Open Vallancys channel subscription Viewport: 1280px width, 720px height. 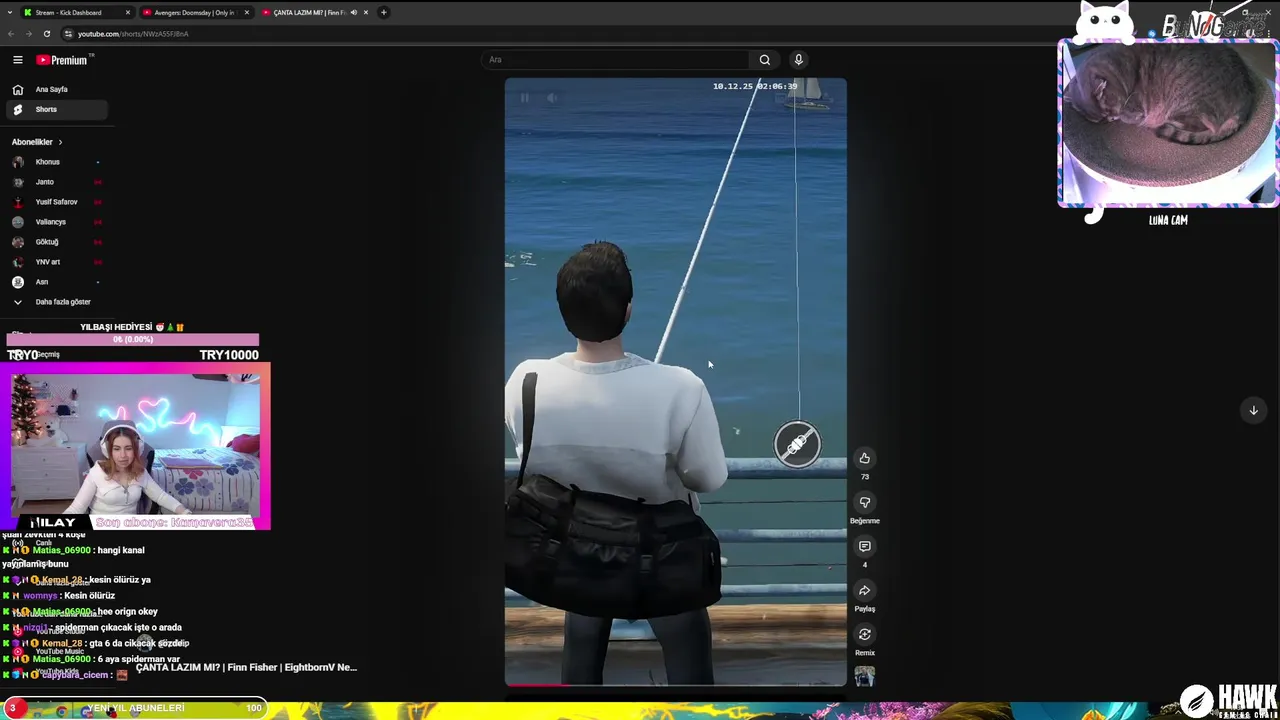(57, 222)
